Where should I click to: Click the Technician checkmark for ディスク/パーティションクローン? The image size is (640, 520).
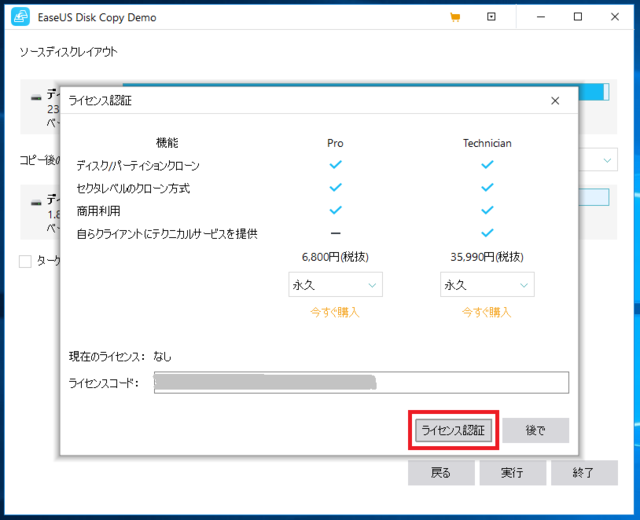(x=487, y=164)
